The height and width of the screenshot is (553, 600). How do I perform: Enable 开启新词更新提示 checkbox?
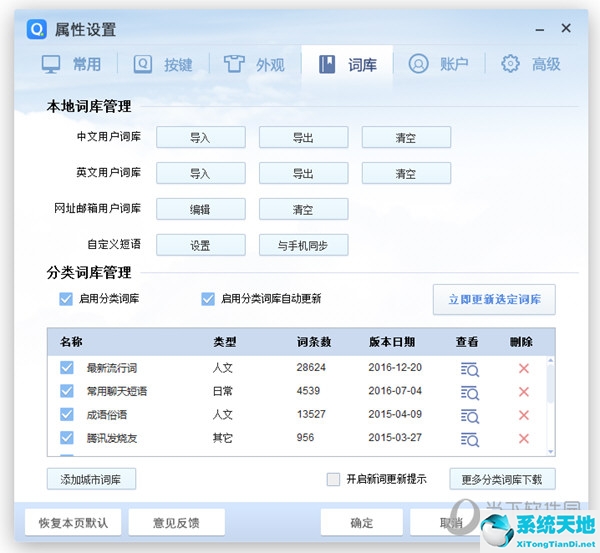333,479
